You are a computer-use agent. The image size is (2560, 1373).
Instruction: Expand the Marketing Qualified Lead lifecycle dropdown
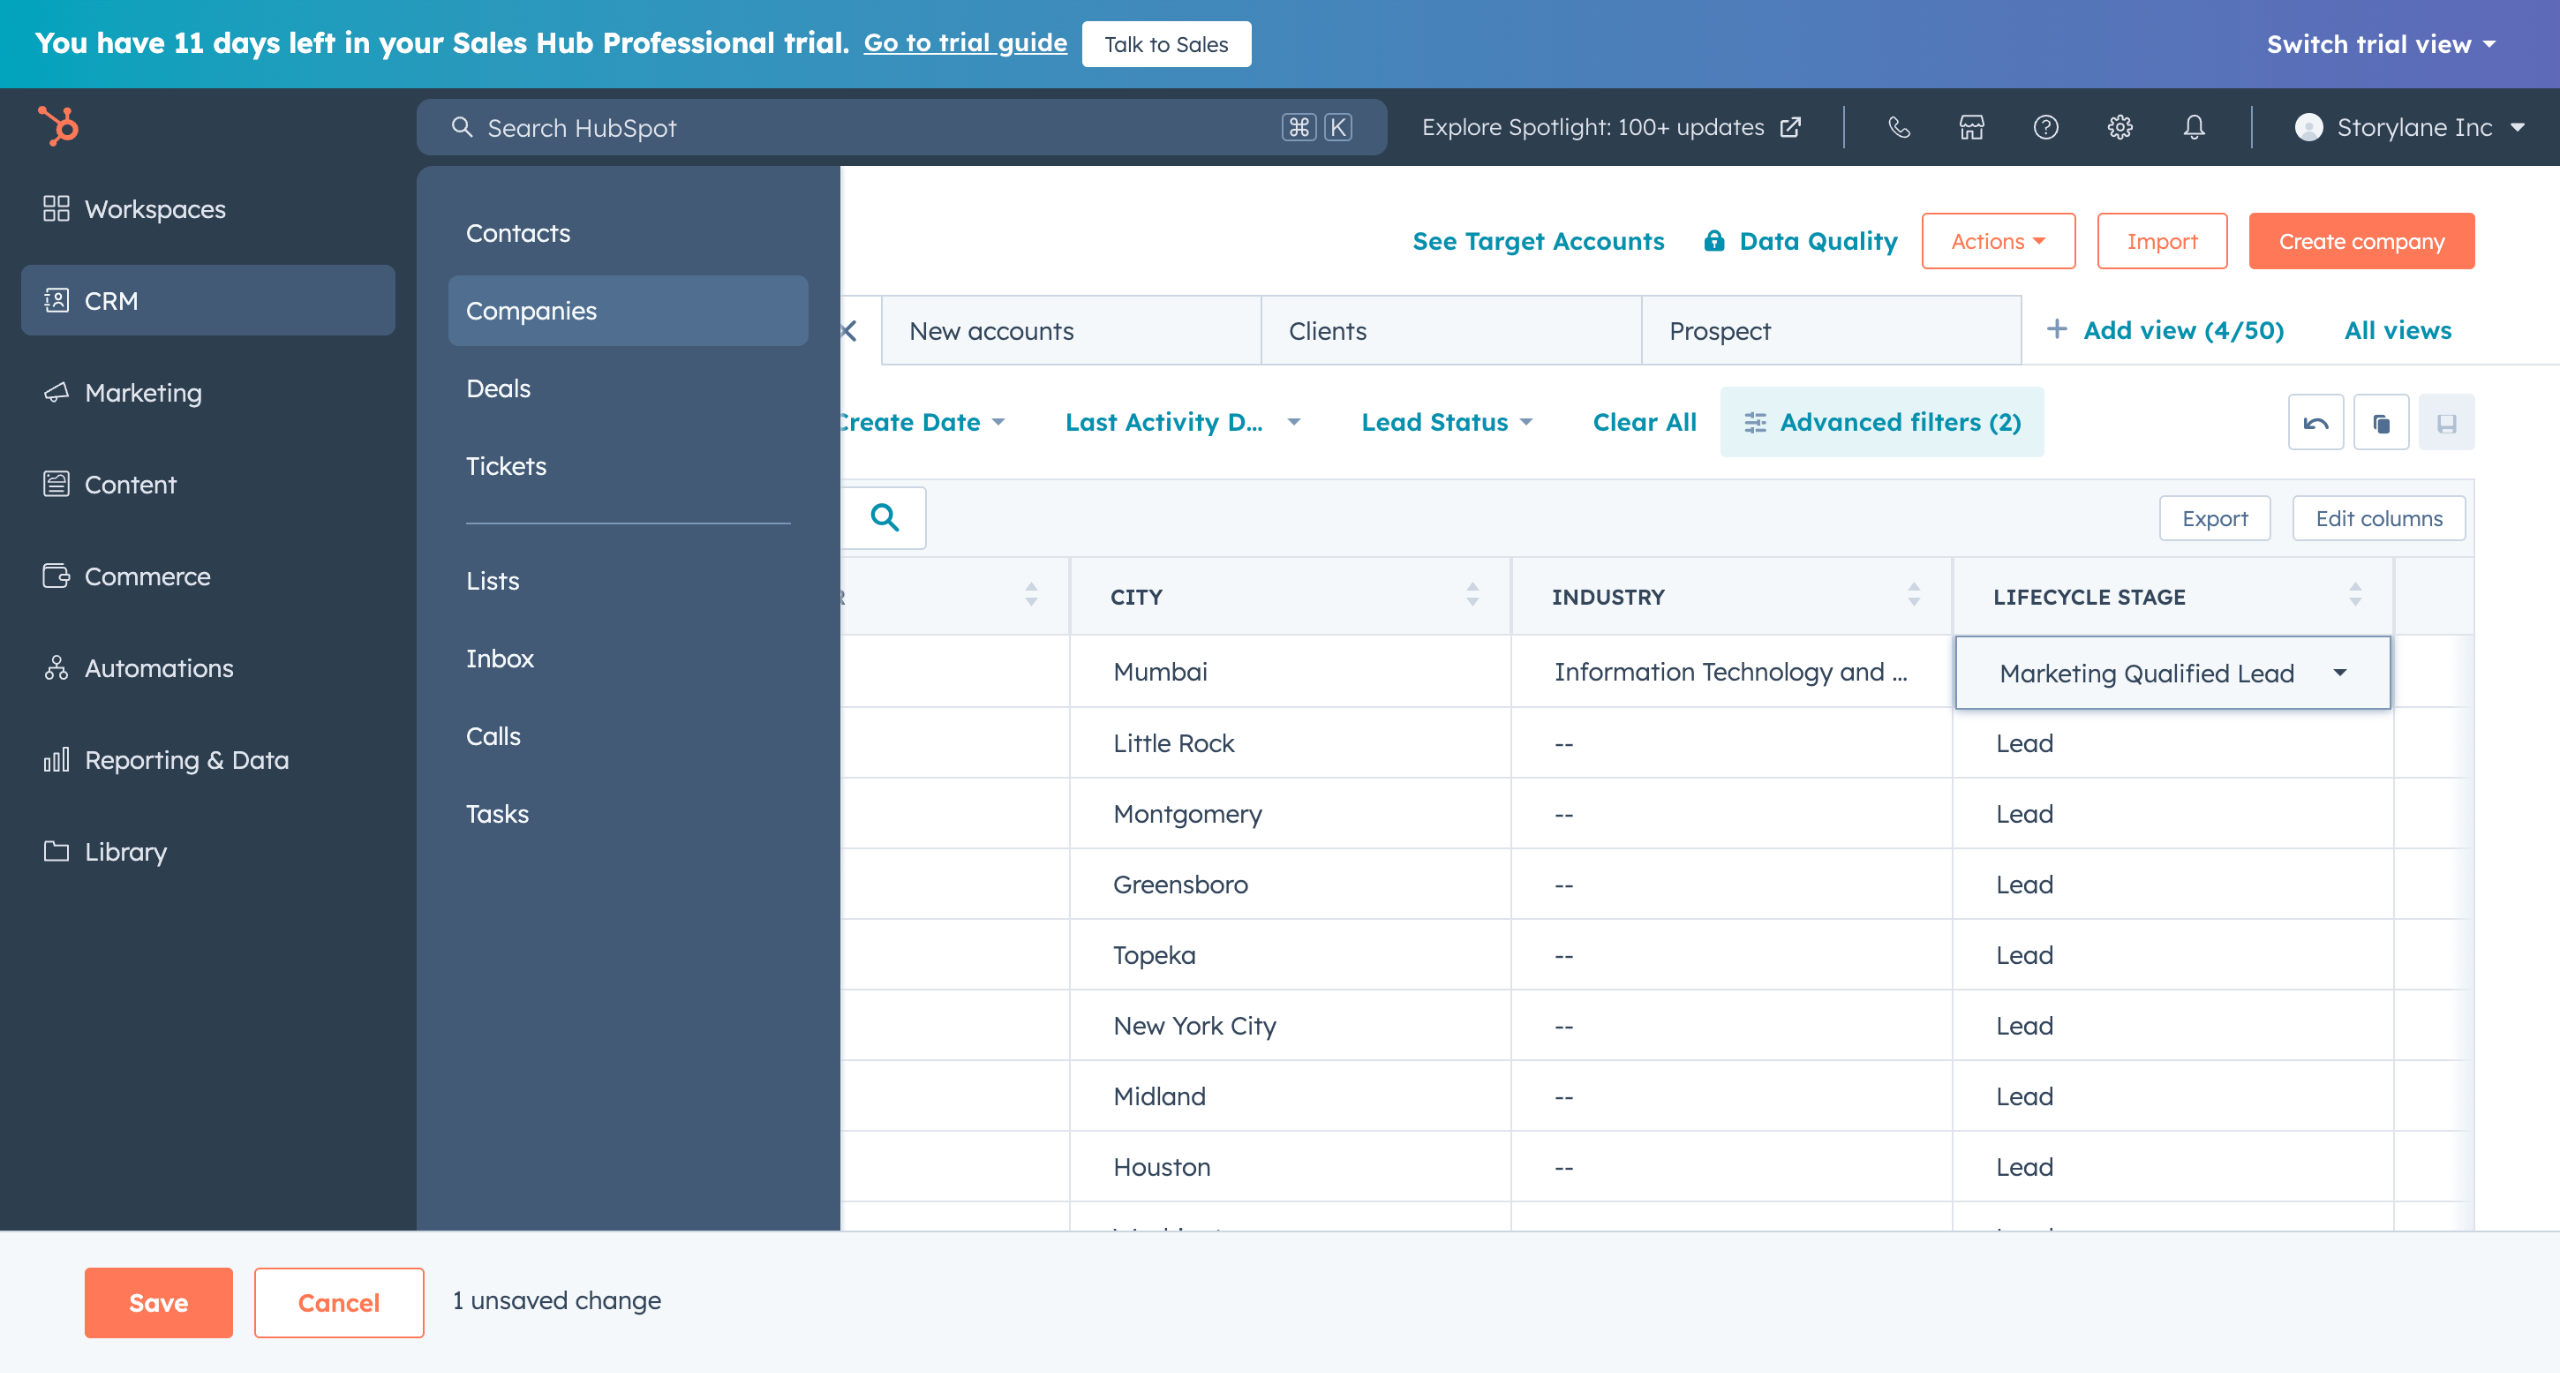coord(2172,673)
